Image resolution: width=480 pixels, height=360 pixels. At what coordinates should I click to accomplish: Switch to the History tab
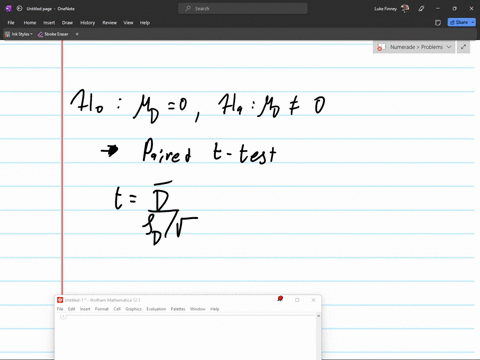[88, 23]
